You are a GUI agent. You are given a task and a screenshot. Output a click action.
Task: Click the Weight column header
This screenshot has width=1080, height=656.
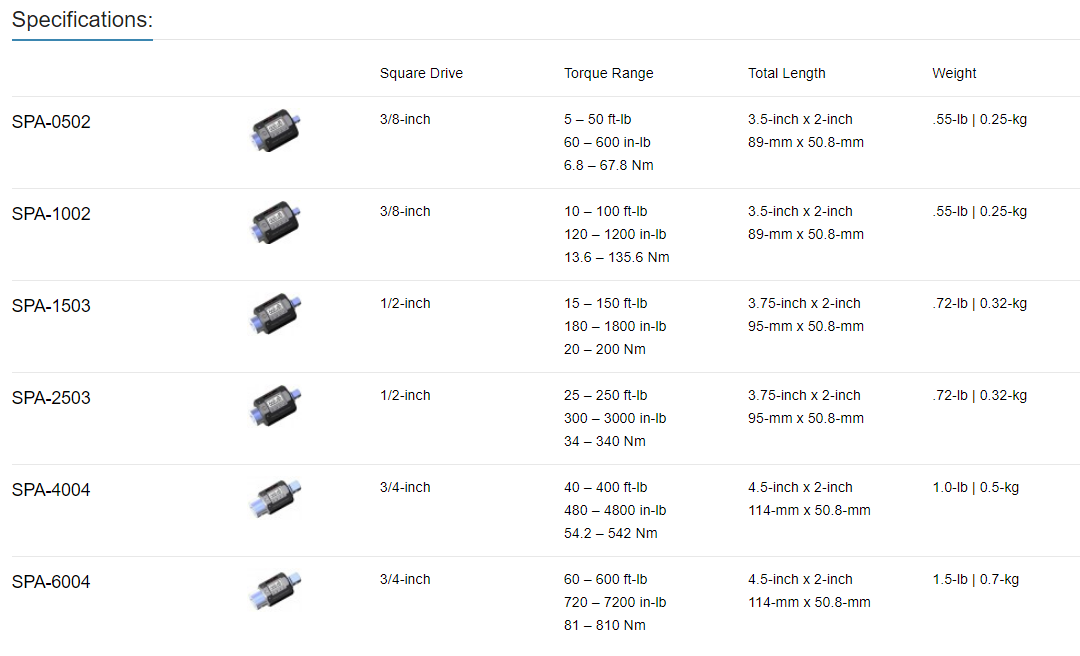click(x=954, y=74)
